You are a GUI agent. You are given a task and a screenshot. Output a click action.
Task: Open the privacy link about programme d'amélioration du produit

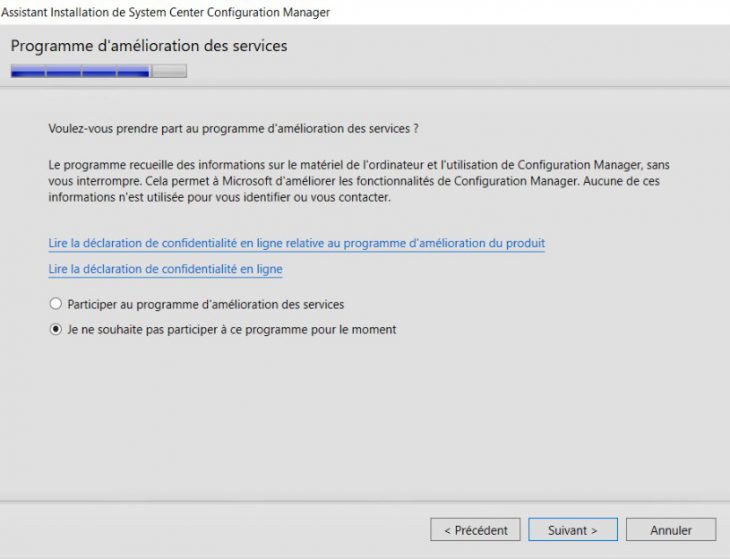point(296,243)
